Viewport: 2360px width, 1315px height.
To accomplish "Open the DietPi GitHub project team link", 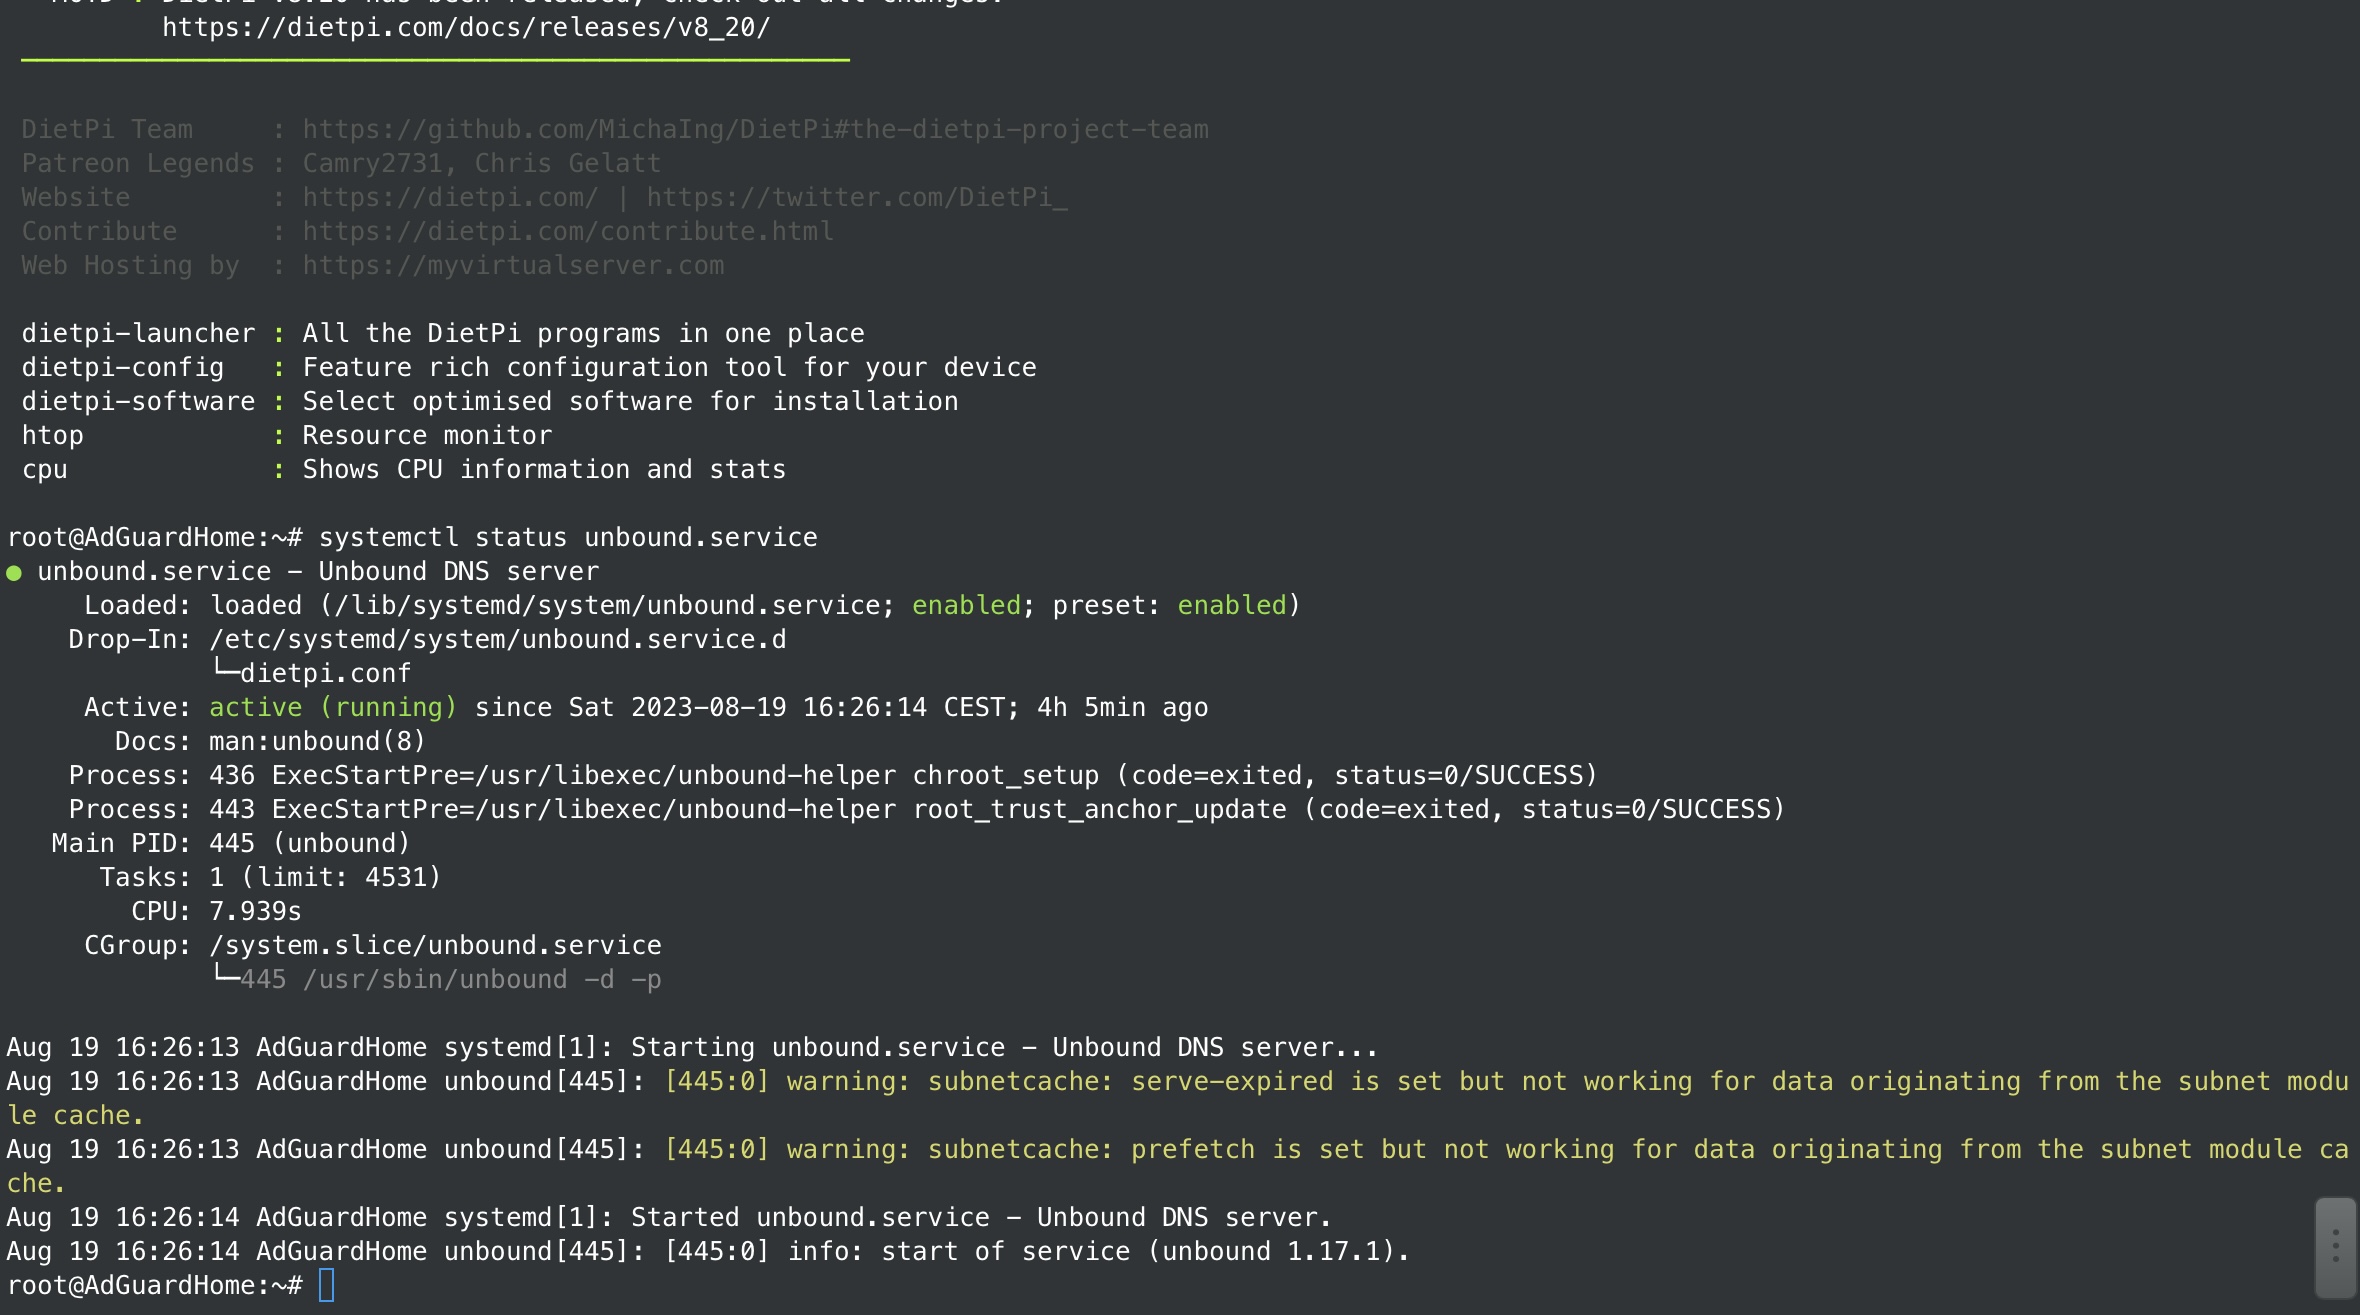I will point(755,130).
